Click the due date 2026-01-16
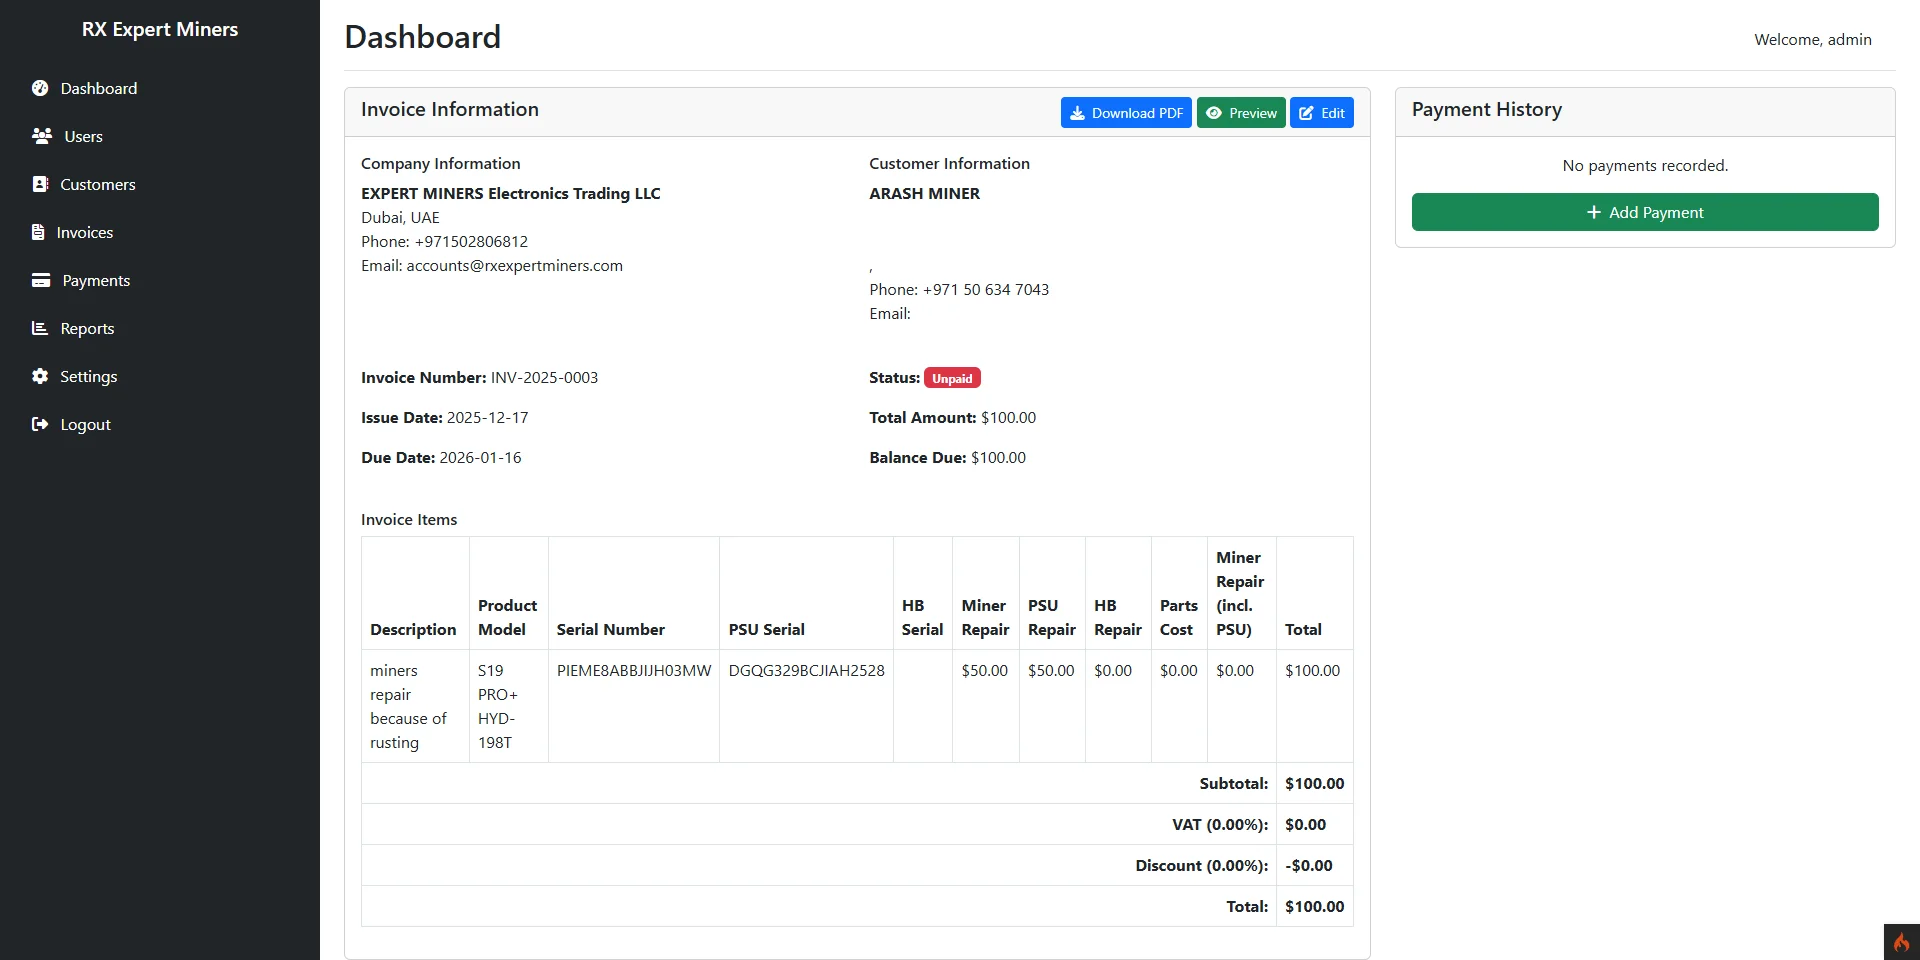 [480, 458]
